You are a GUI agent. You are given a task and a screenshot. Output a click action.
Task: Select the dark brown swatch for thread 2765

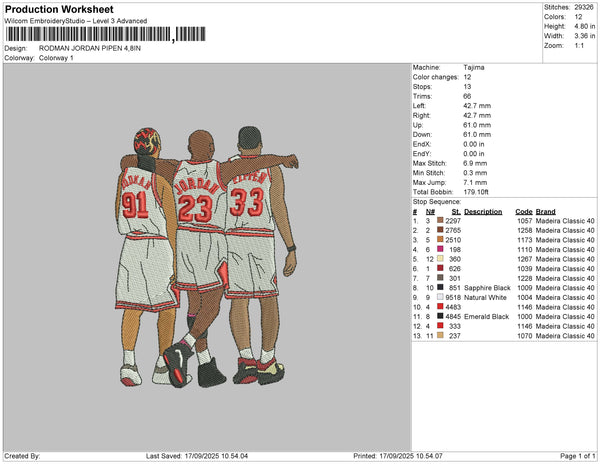click(x=440, y=230)
